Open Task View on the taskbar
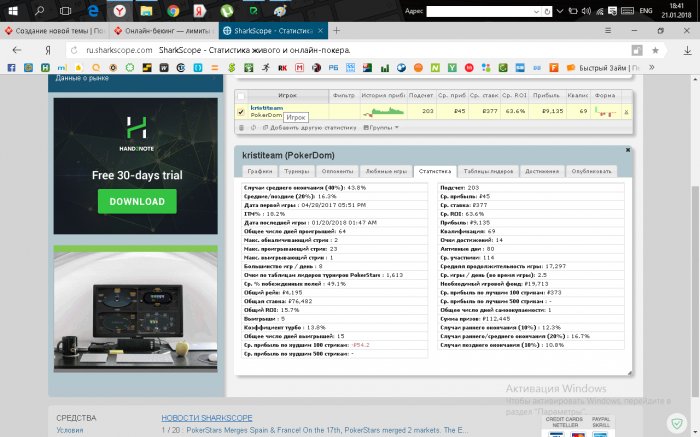This screenshot has height=437, width=700. tap(66, 11)
